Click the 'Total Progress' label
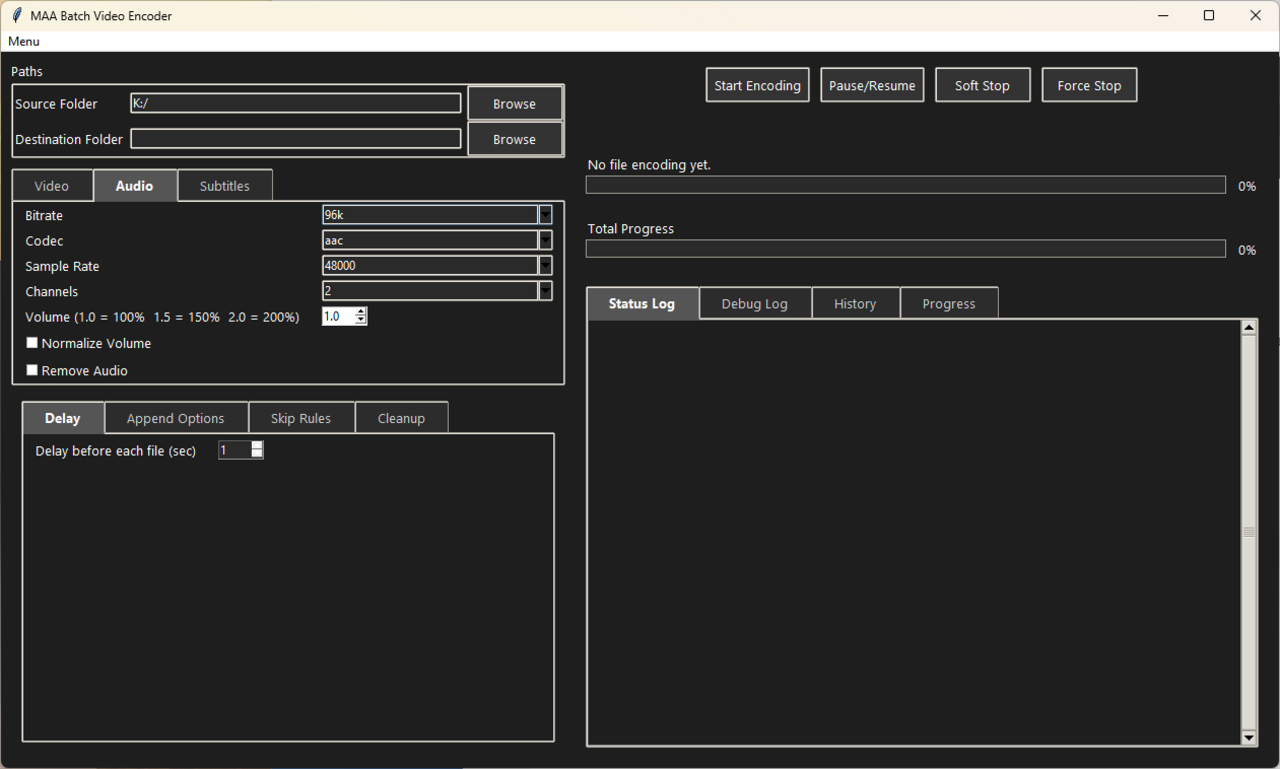 [631, 229]
